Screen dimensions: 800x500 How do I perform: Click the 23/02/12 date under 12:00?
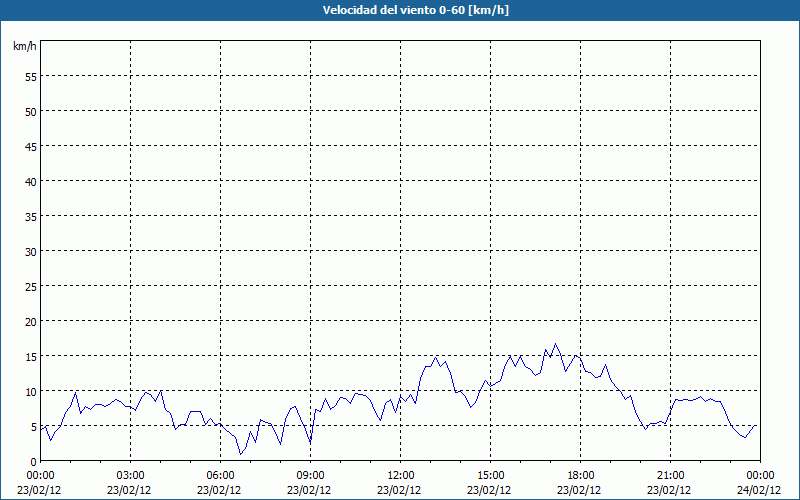click(399, 490)
